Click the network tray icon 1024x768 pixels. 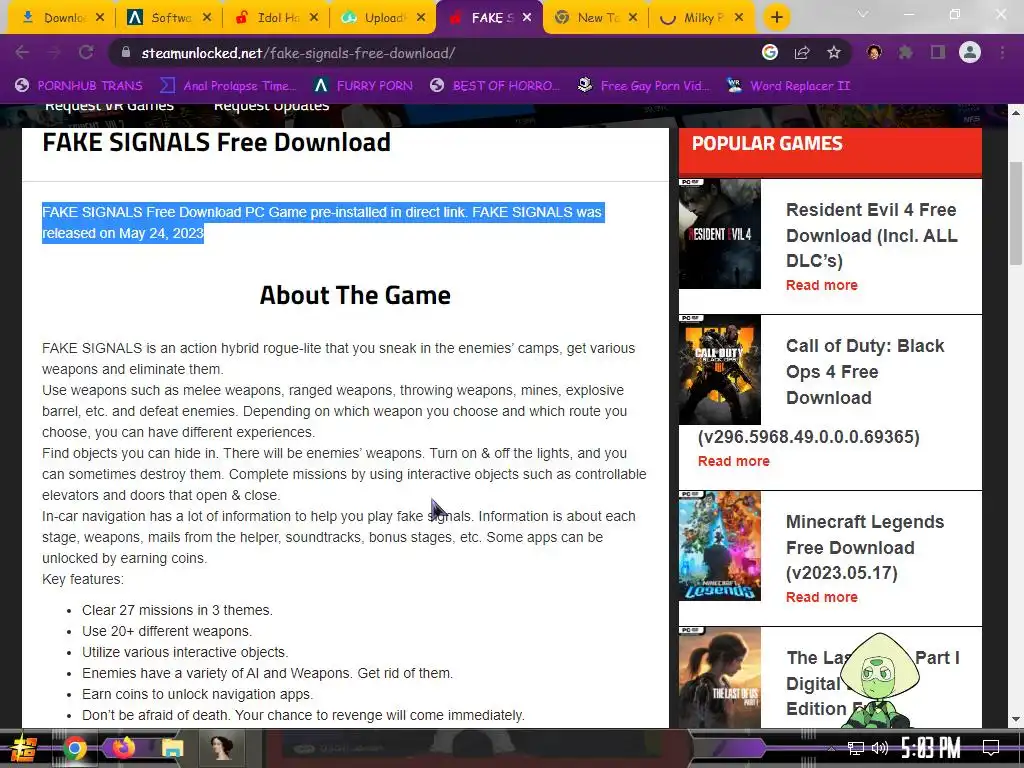(856, 748)
